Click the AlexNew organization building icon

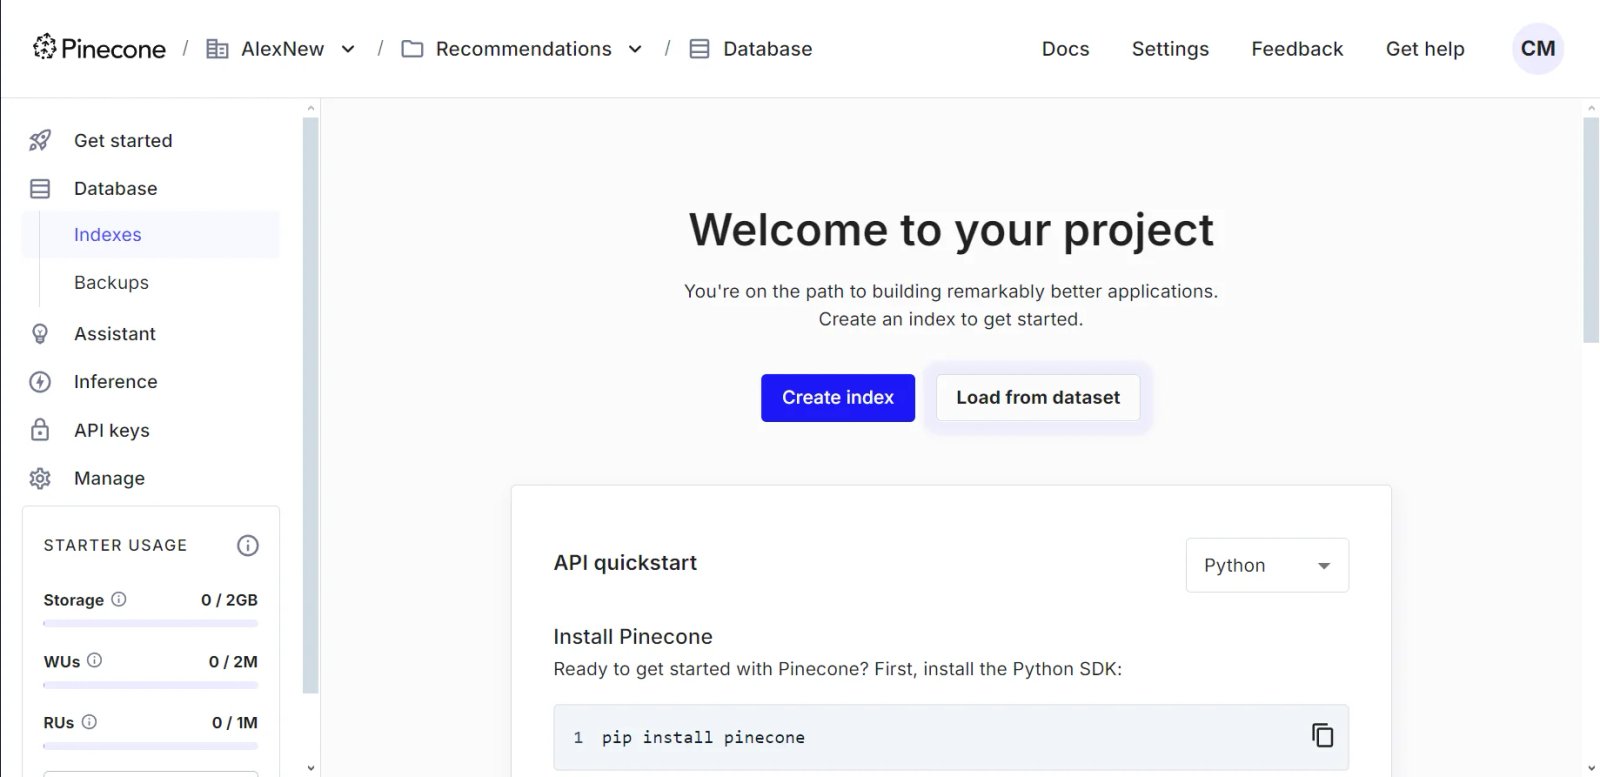pyautogui.click(x=217, y=49)
